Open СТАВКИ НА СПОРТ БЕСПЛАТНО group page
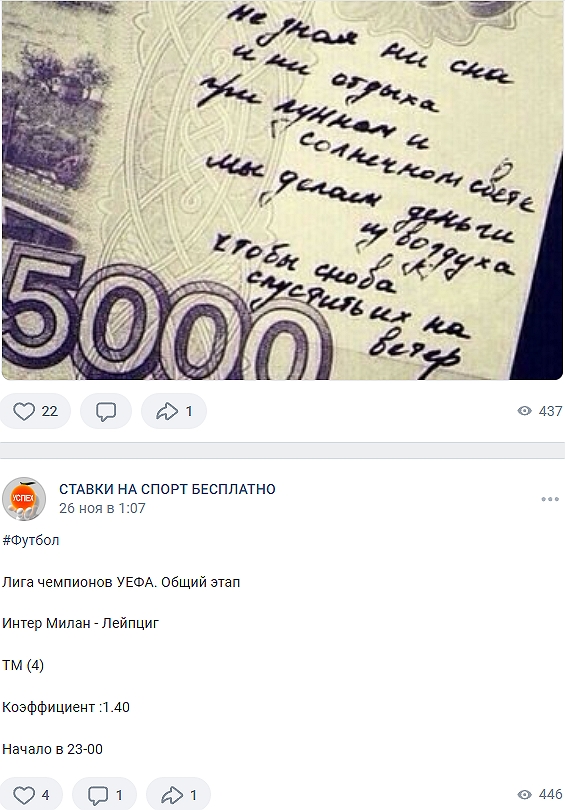Screen dimensions: 565x810 pos(167,489)
